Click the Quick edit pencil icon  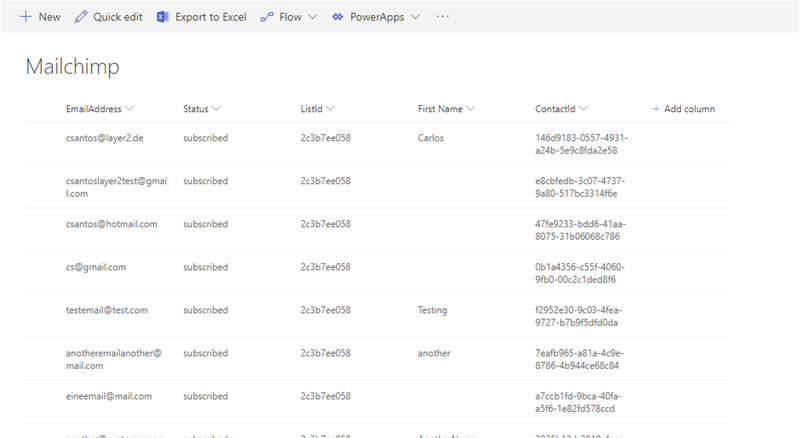point(81,17)
